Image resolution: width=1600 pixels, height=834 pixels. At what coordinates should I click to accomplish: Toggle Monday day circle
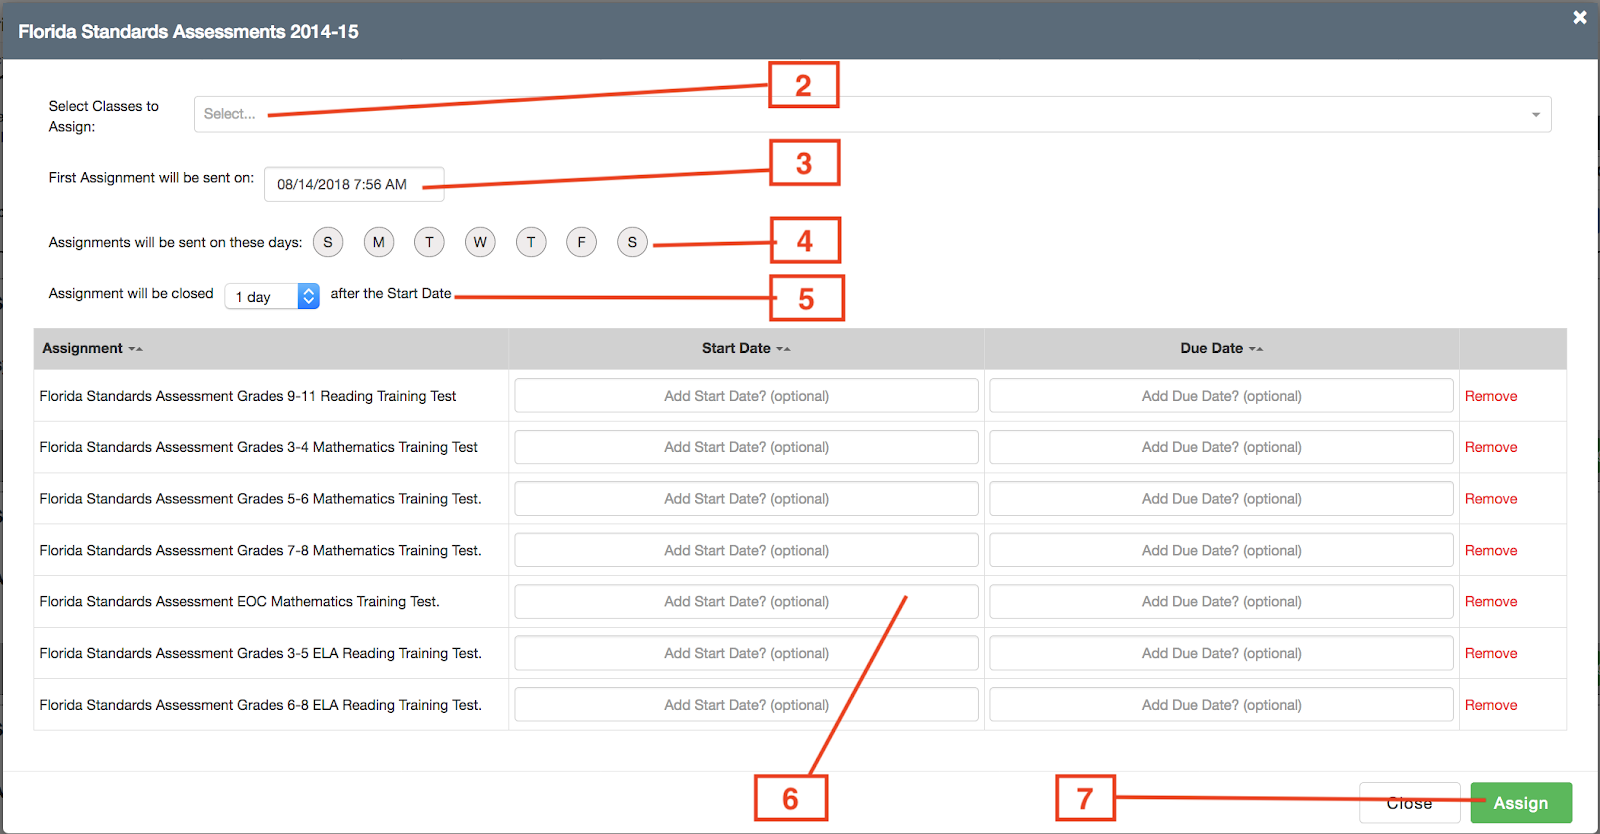click(379, 242)
